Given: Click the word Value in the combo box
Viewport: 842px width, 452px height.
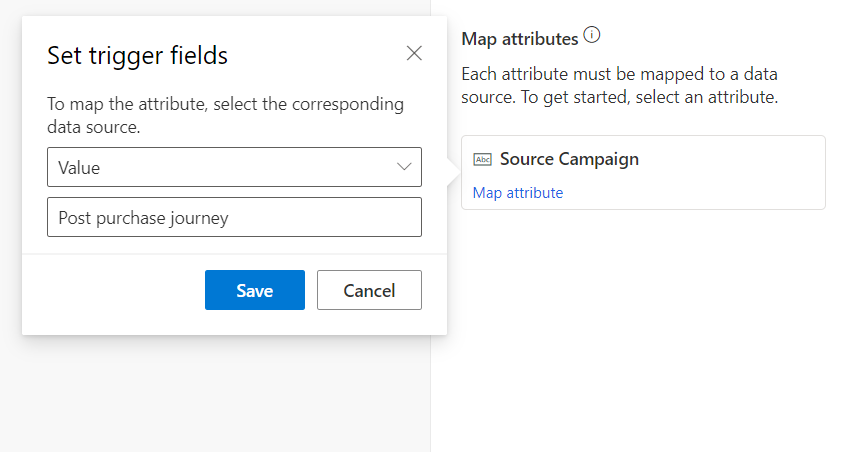Looking at the screenshot, I should 79,168.
